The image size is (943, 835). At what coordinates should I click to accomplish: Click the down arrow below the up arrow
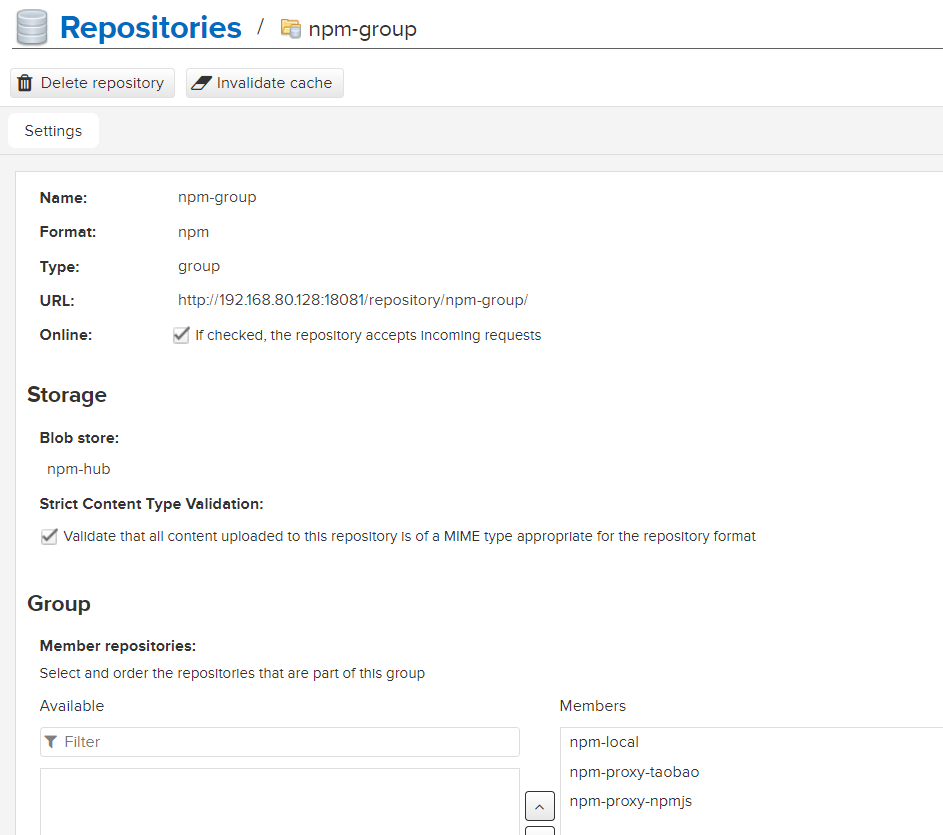(539, 831)
